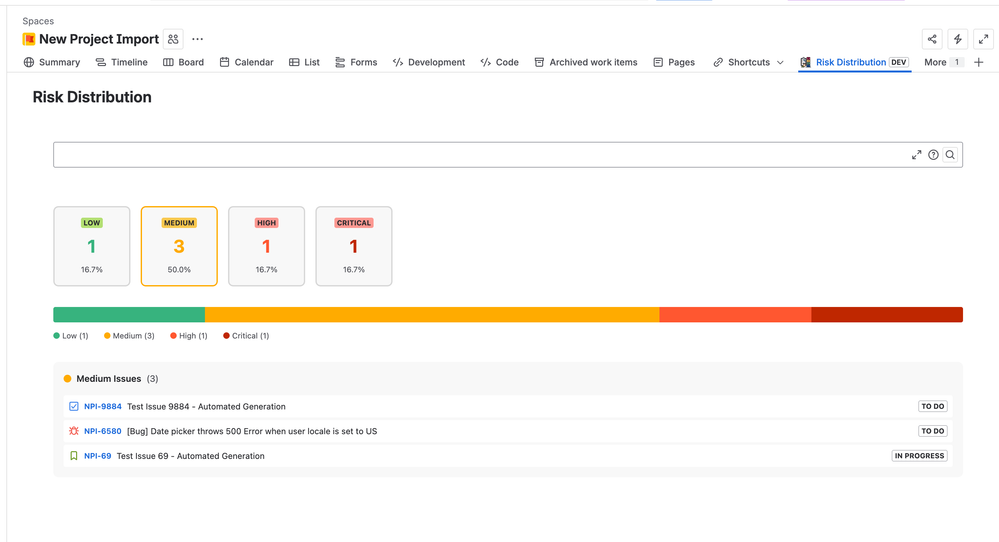Open issue link NPI-69

[97, 456]
